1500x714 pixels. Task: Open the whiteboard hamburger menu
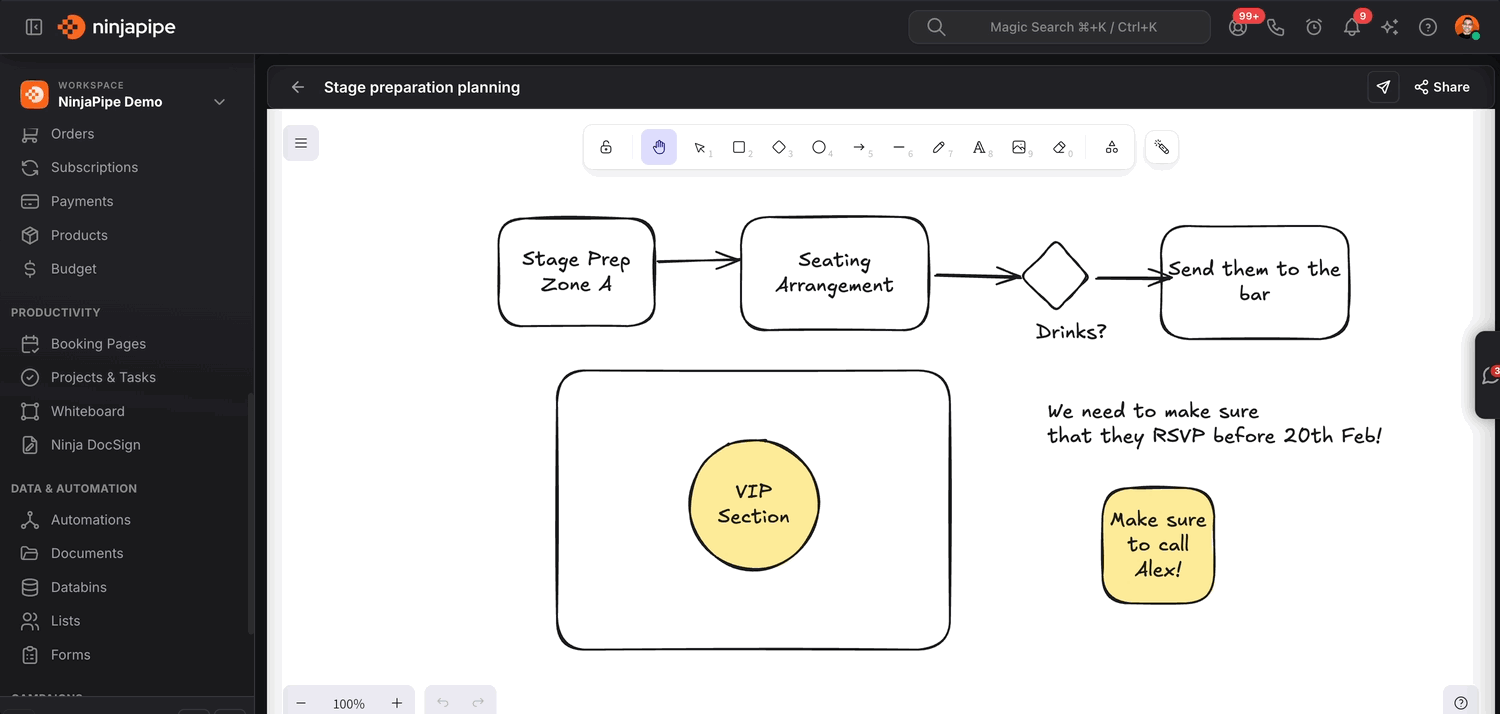[301, 143]
